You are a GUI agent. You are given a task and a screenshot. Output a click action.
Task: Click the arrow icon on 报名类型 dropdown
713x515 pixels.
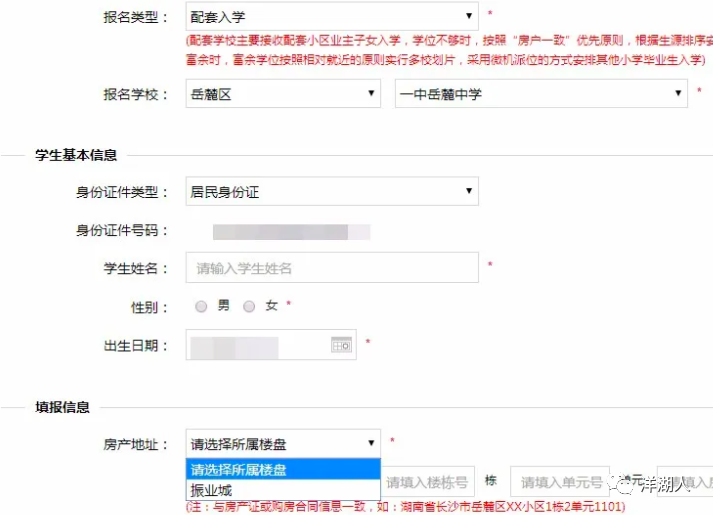point(469,16)
